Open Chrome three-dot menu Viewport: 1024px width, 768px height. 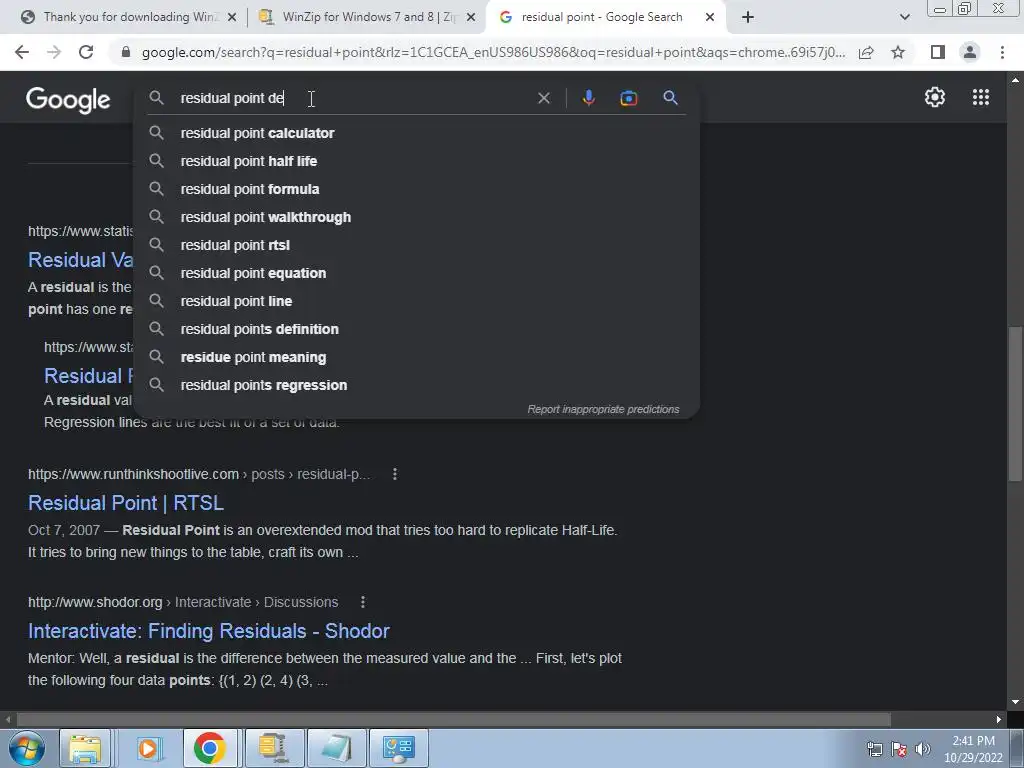1002,52
